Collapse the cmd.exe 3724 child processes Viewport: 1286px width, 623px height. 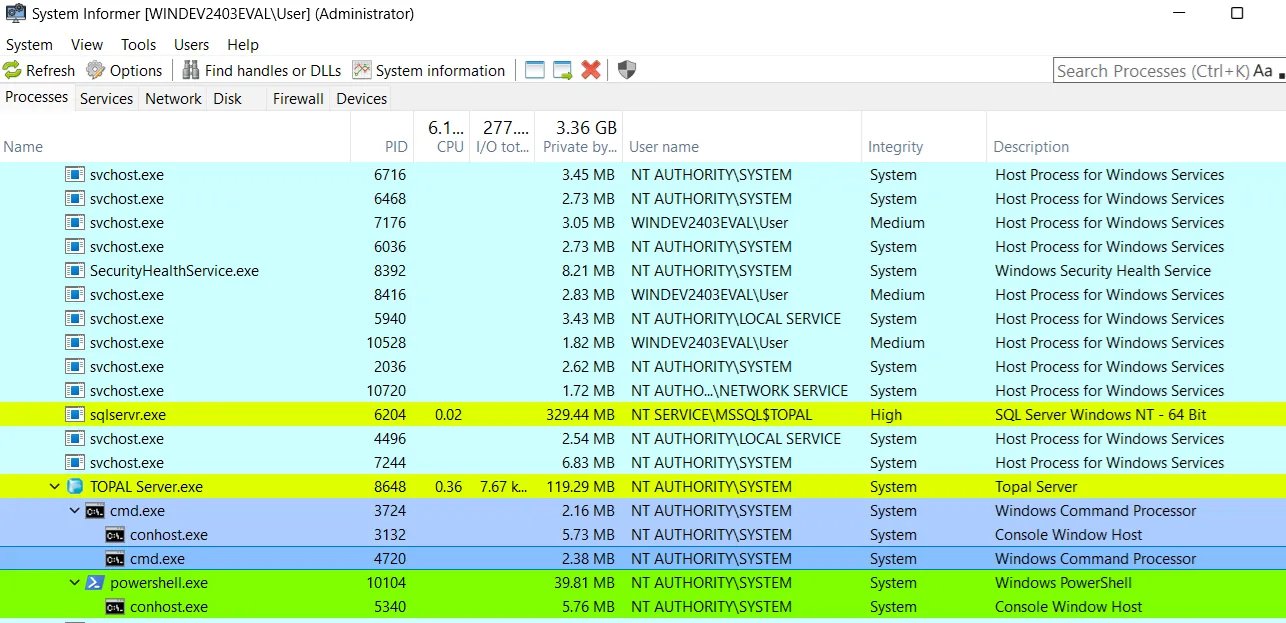pos(75,511)
